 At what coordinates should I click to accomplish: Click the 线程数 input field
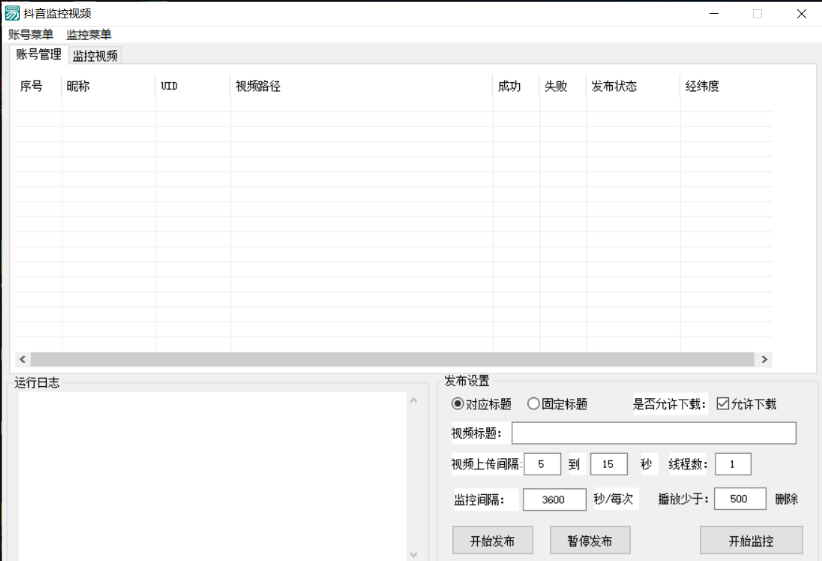coord(732,464)
